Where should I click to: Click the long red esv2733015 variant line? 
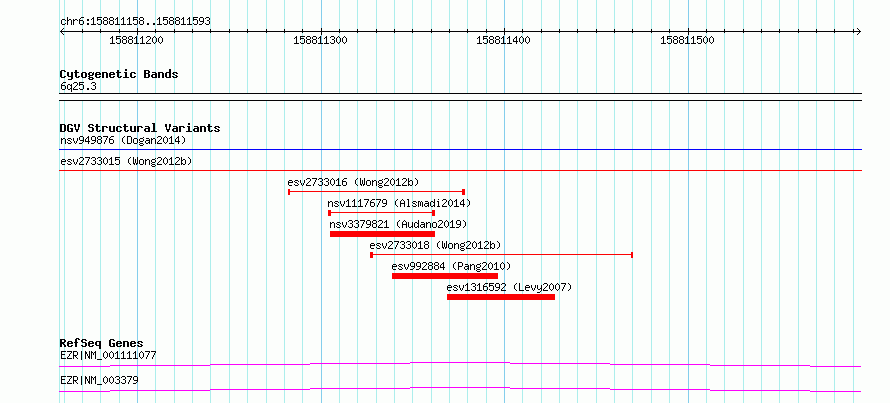tap(460, 170)
